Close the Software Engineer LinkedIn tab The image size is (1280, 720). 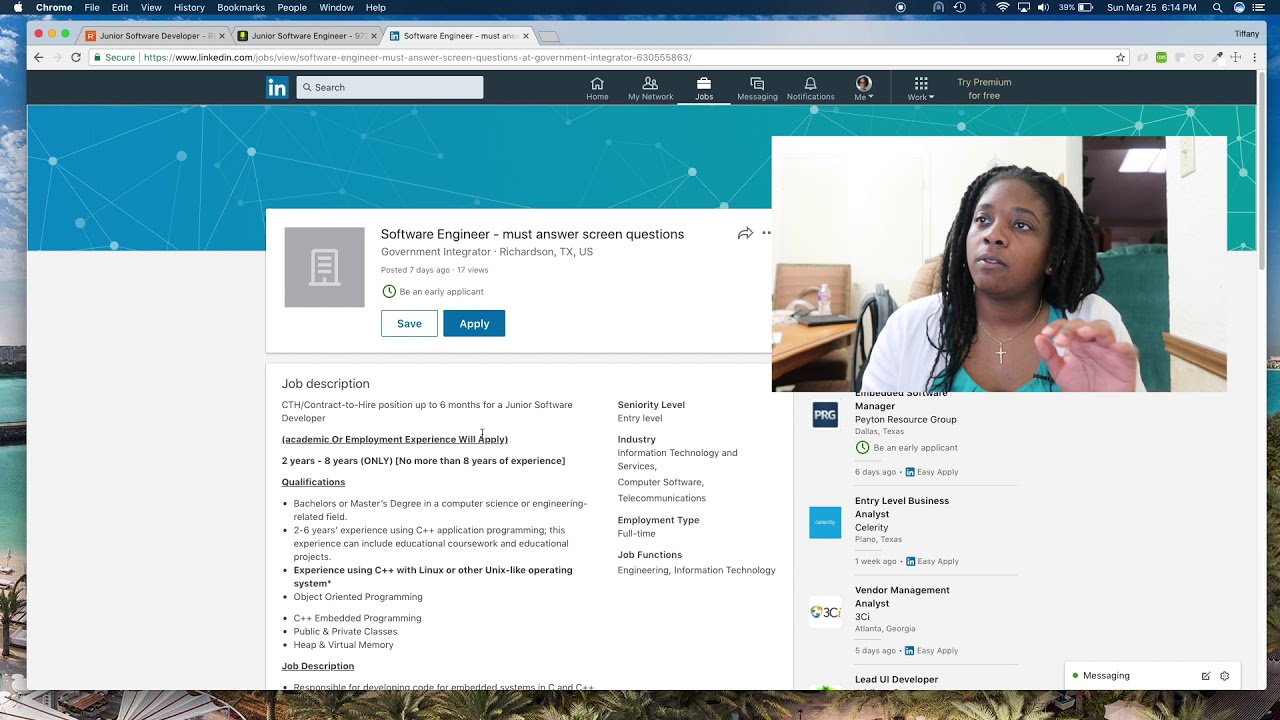click(525, 36)
